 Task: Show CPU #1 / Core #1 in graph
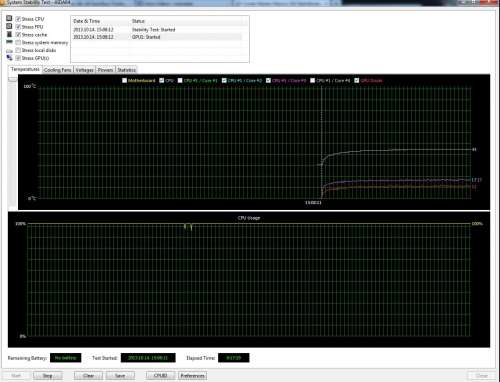pyautogui.click(x=180, y=80)
